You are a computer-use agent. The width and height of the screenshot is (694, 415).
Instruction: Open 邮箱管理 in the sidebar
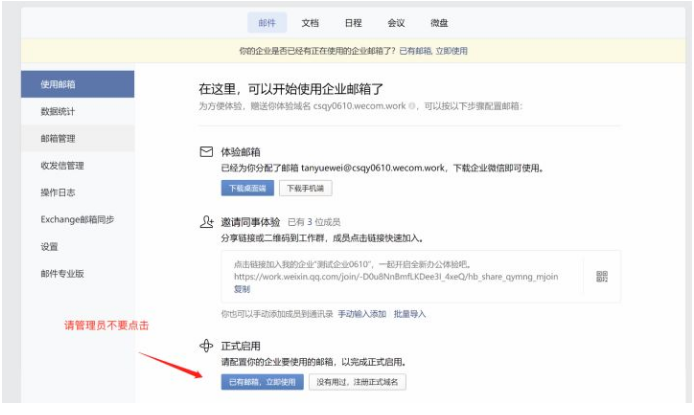click(58, 138)
